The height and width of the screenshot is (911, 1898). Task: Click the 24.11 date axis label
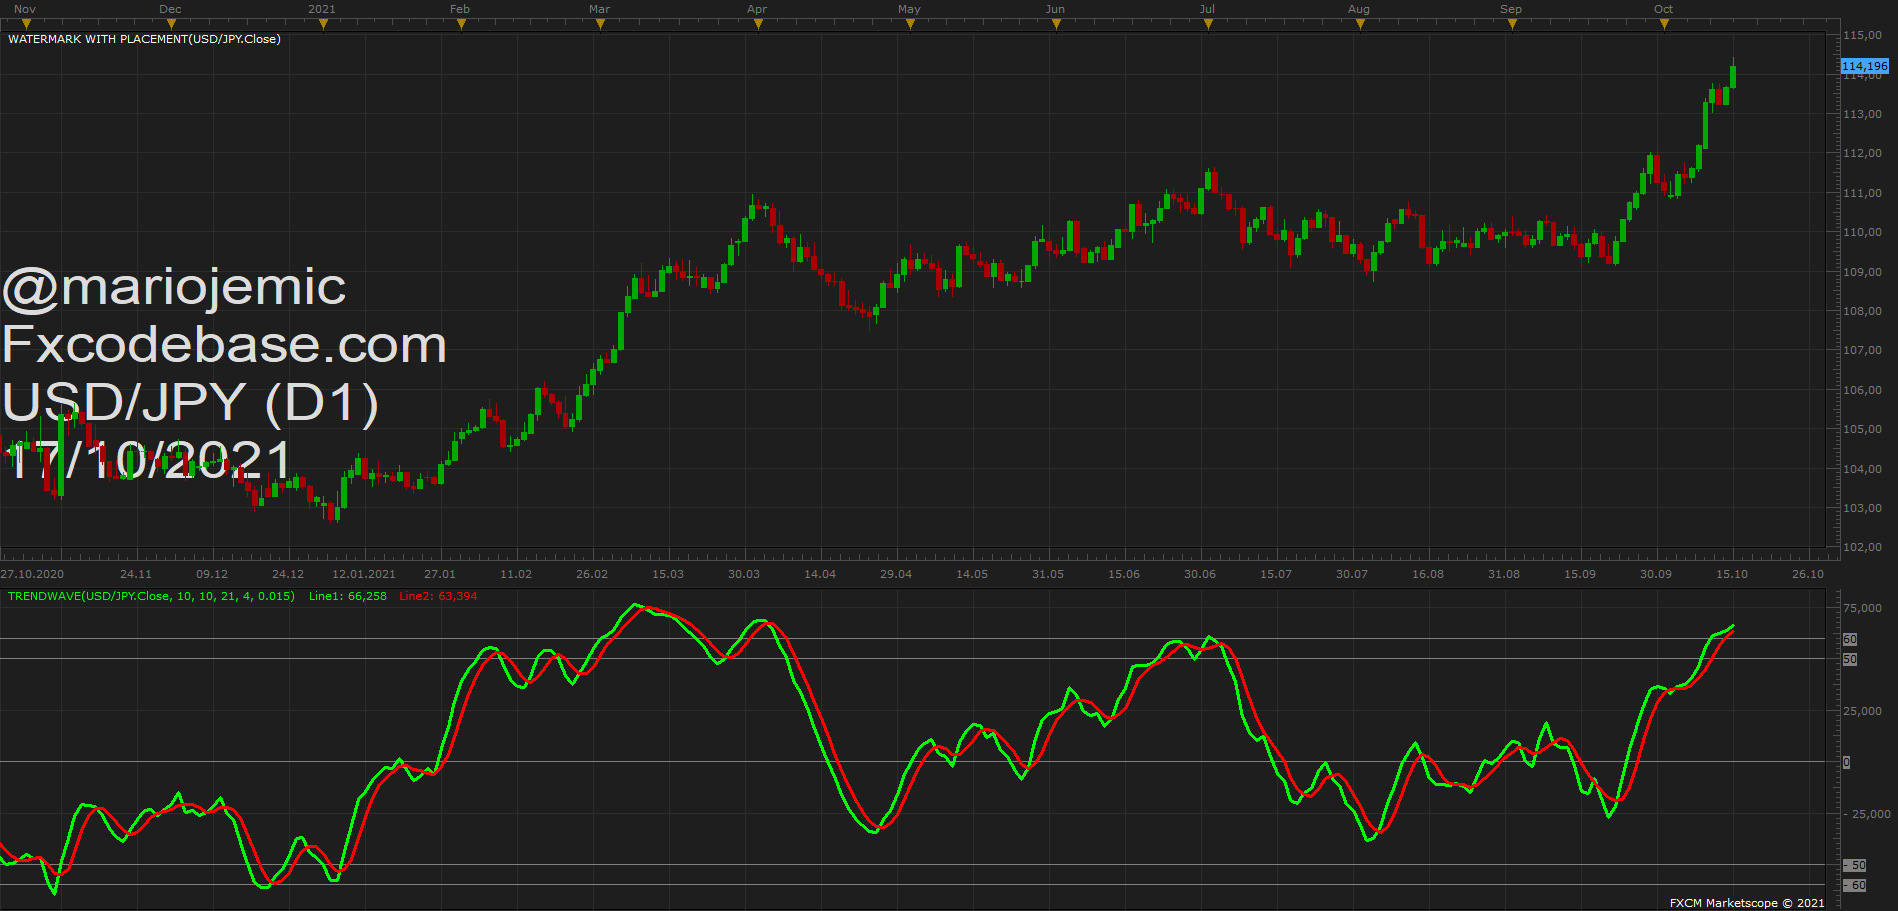136,574
